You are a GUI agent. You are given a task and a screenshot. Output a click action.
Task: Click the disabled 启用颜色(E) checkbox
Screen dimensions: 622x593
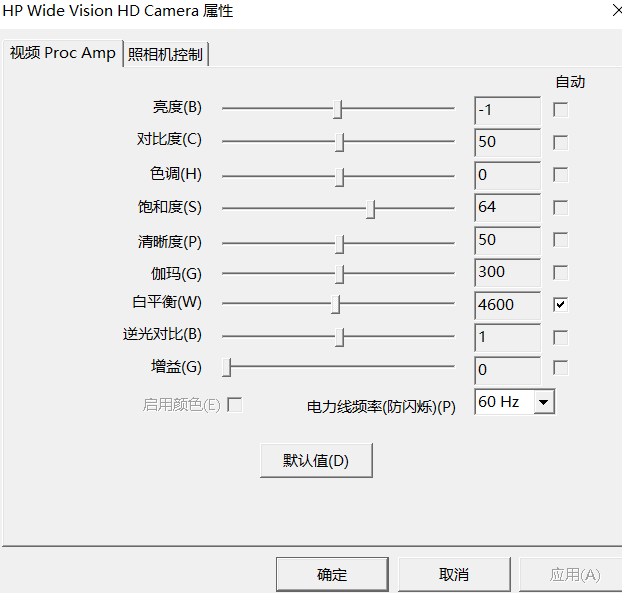(x=234, y=405)
